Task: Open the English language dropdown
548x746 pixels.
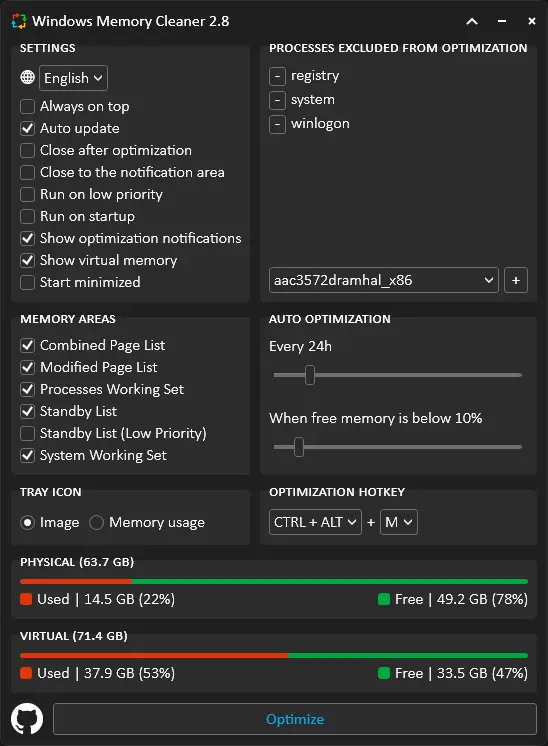Action: 73,78
